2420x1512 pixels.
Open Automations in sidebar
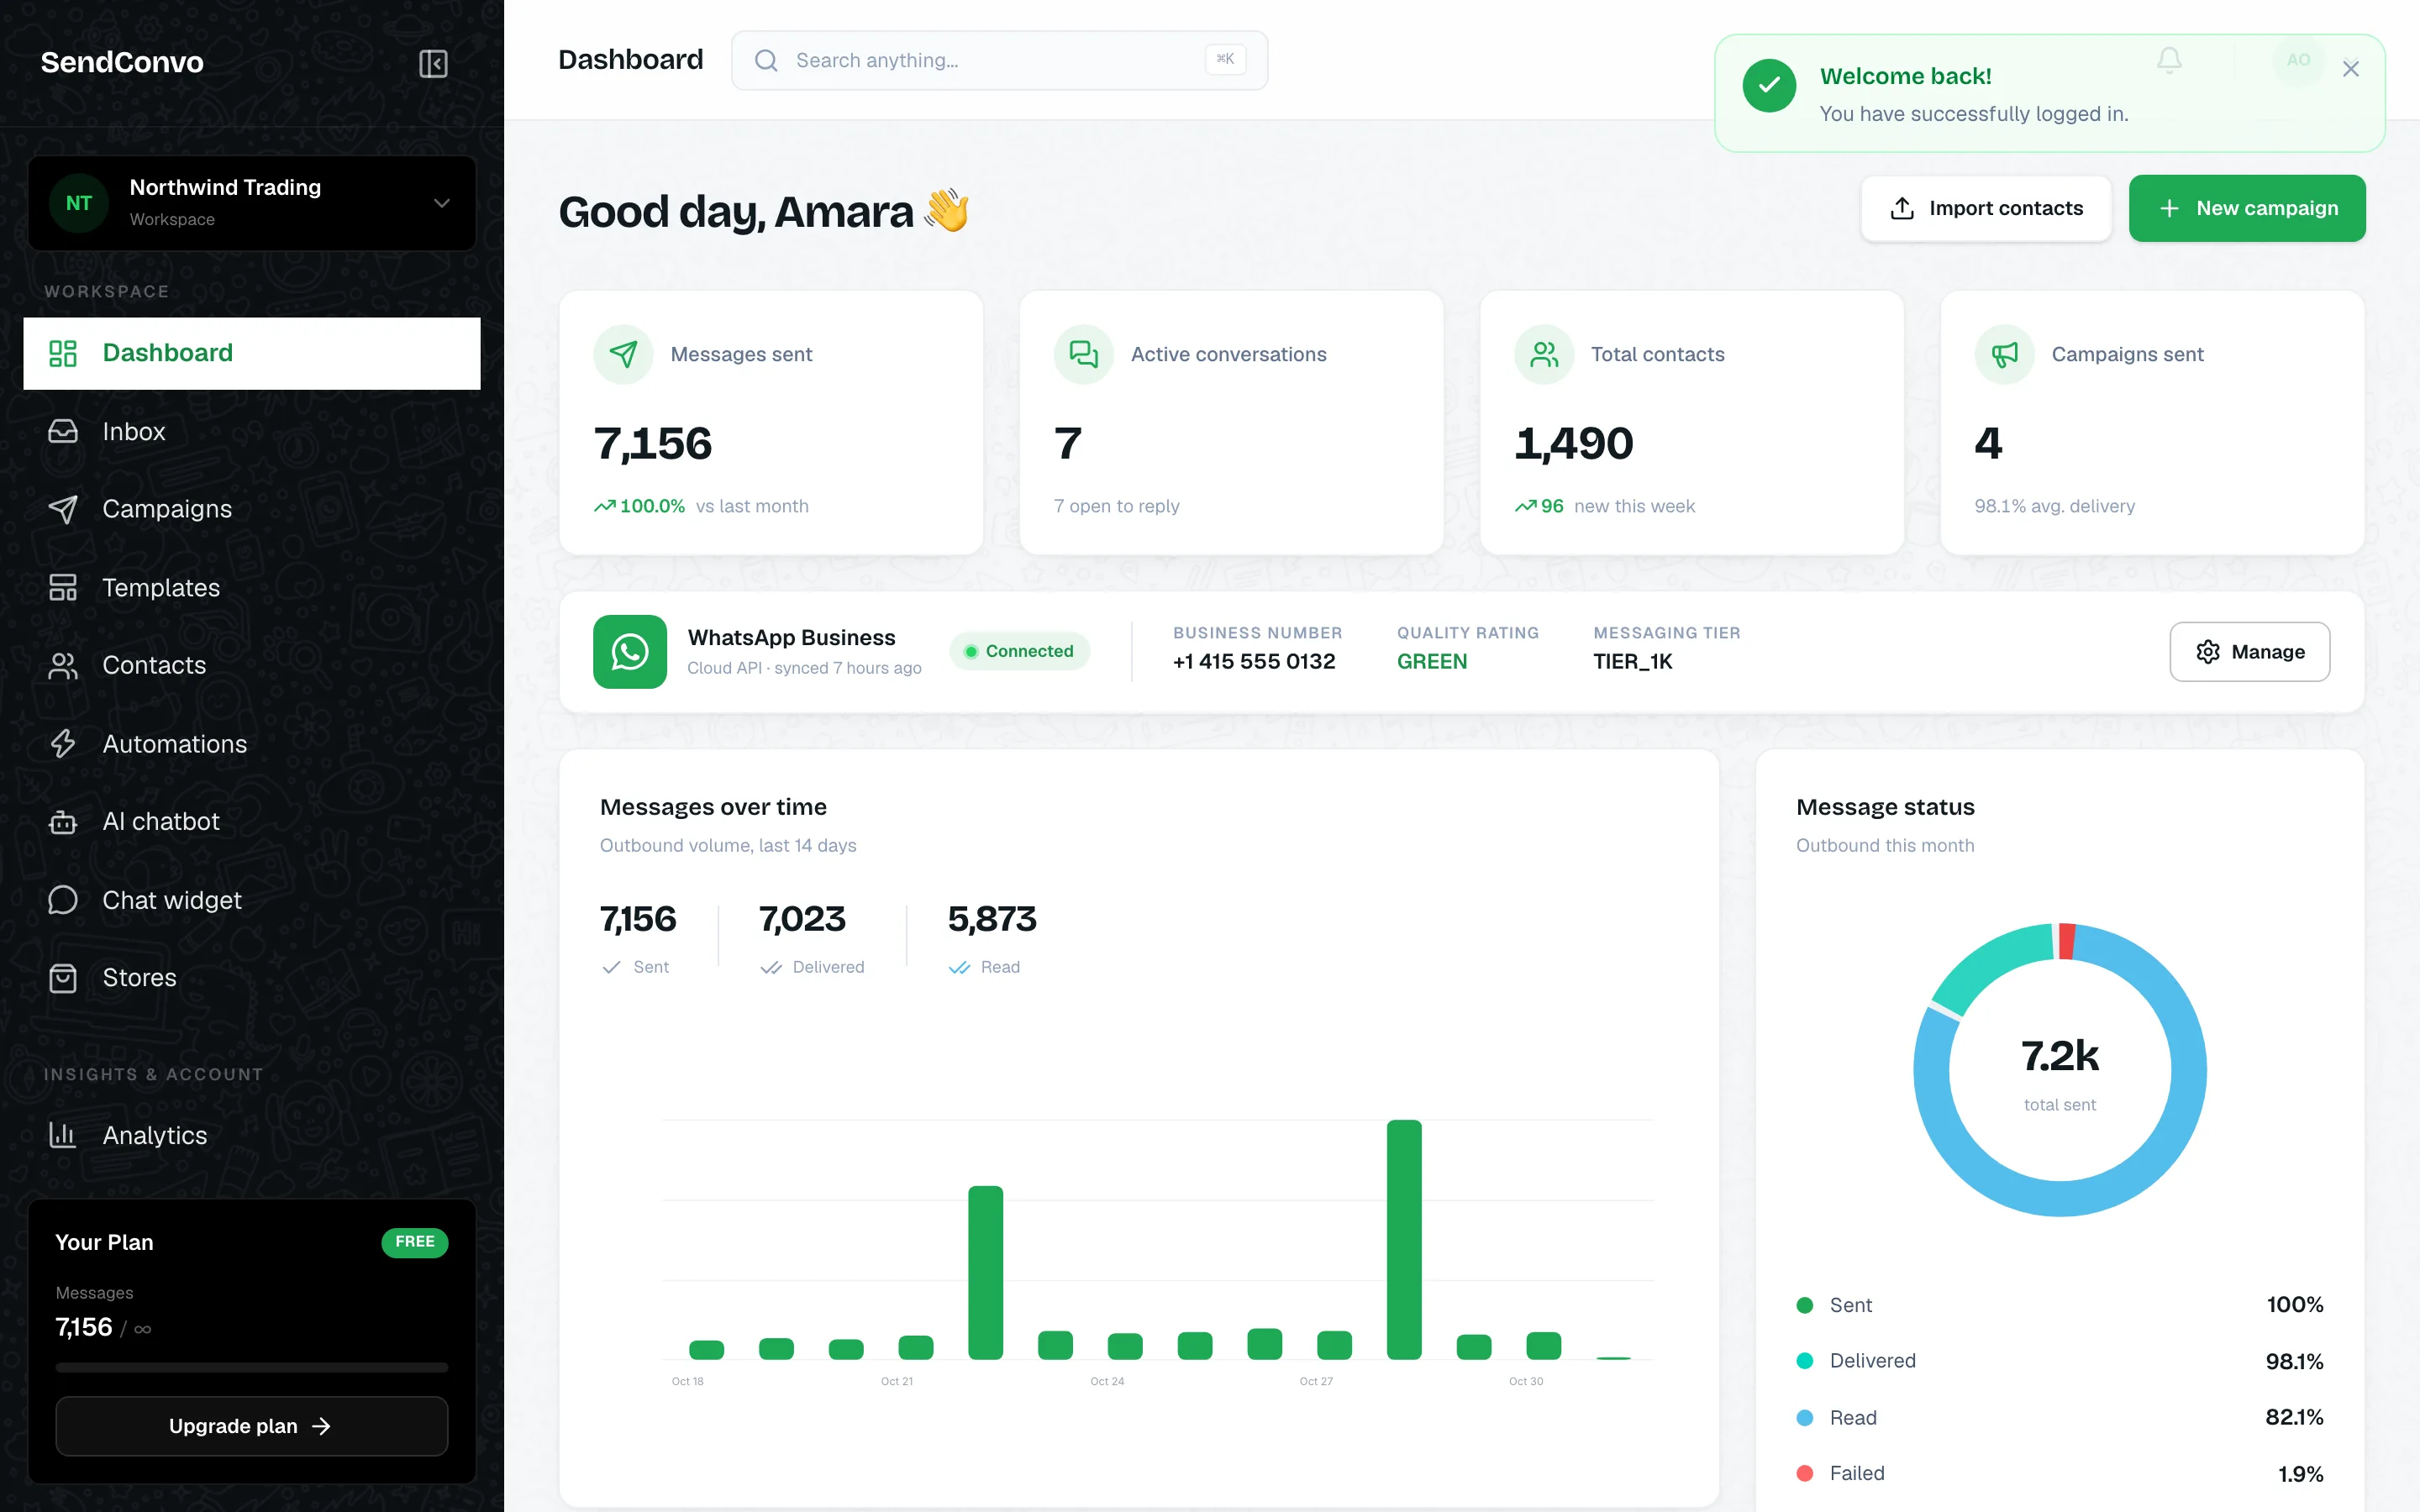click(252, 743)
